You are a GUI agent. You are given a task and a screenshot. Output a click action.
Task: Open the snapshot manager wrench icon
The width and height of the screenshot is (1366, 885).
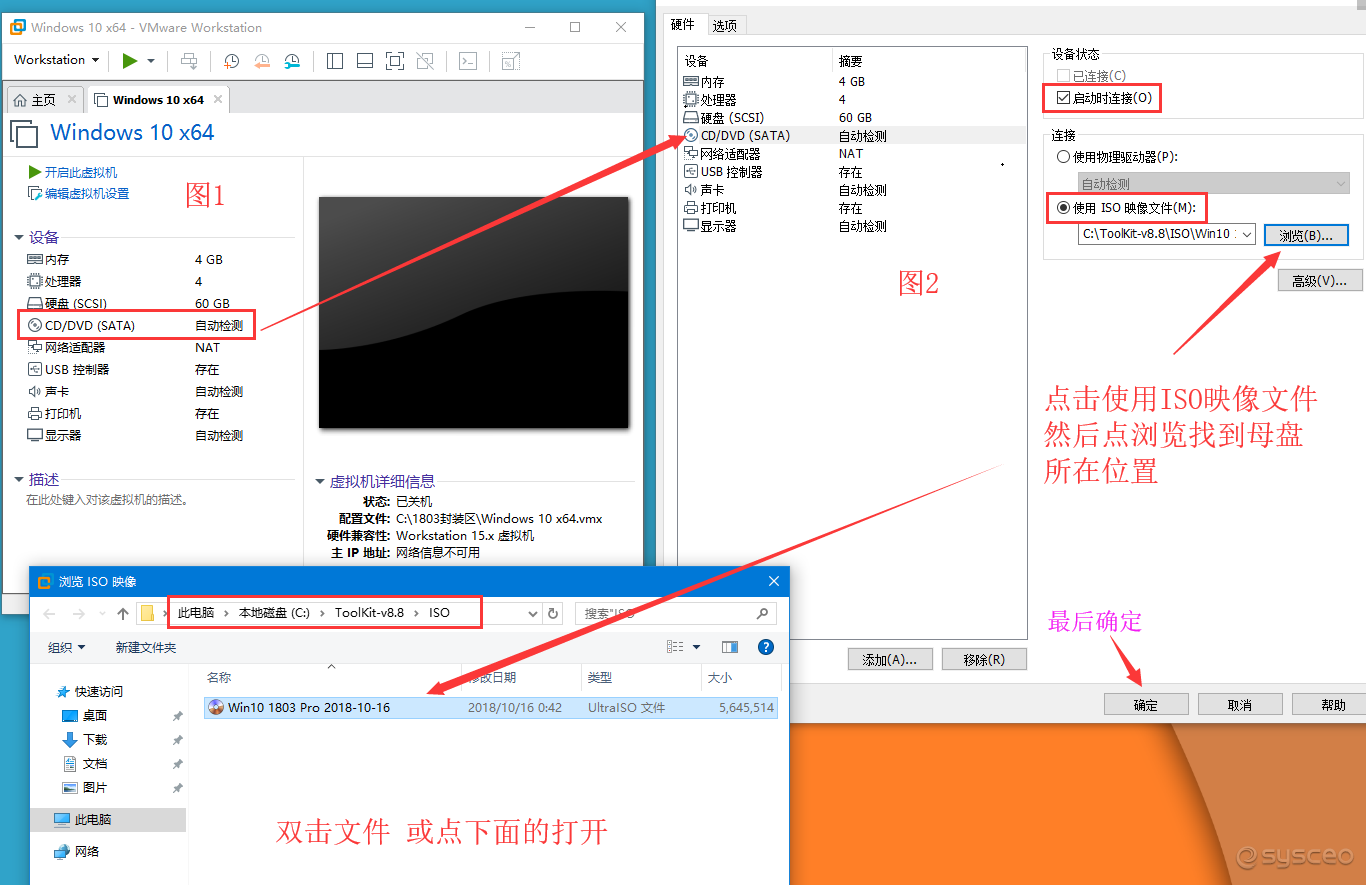(292, 61)
